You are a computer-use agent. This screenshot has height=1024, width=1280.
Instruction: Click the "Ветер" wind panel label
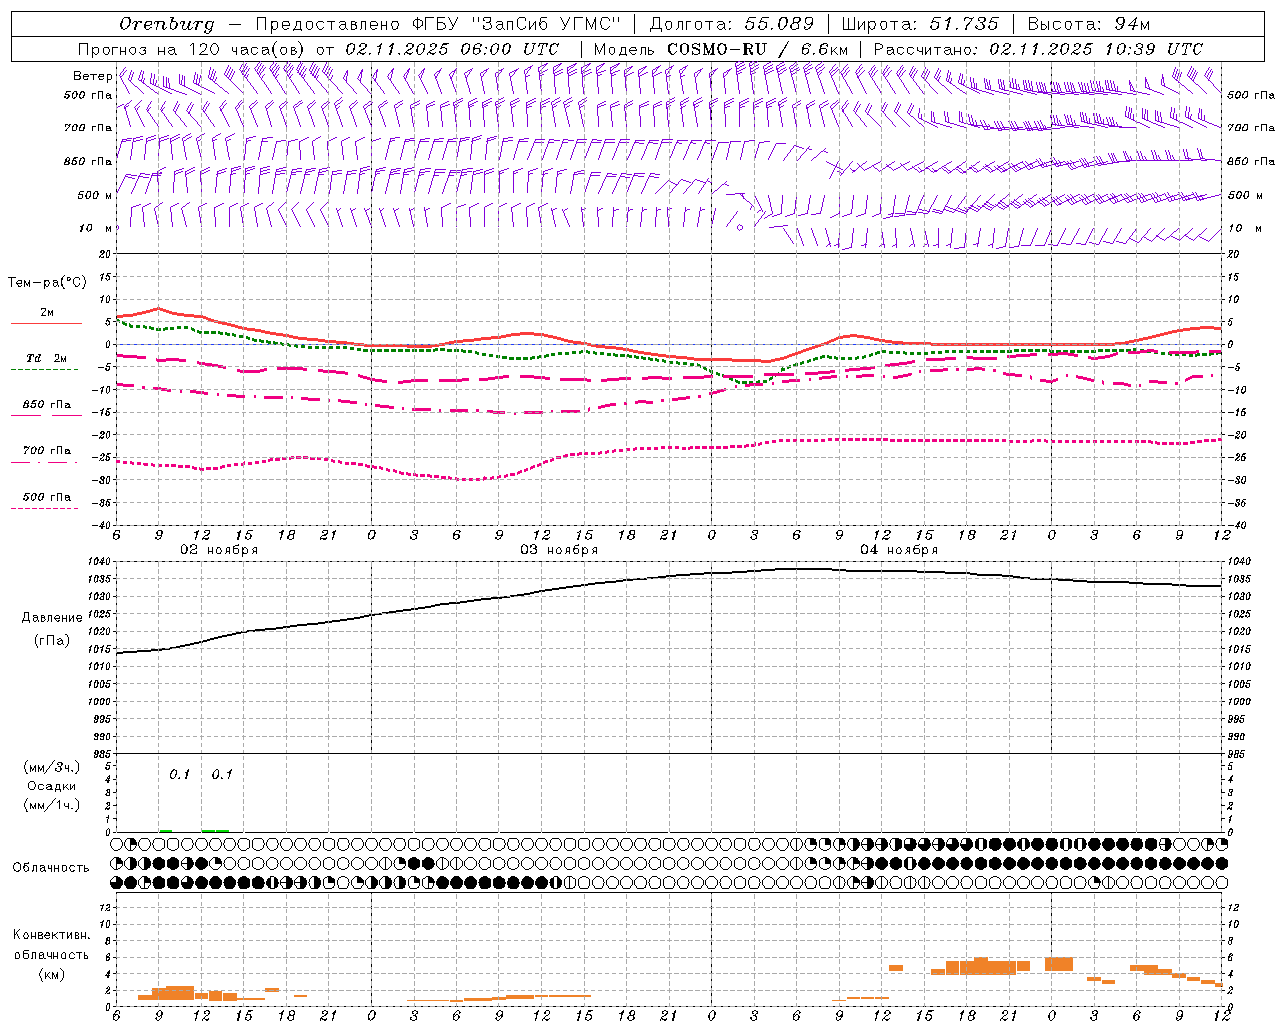pyautogui.click(x=92, y=76)
